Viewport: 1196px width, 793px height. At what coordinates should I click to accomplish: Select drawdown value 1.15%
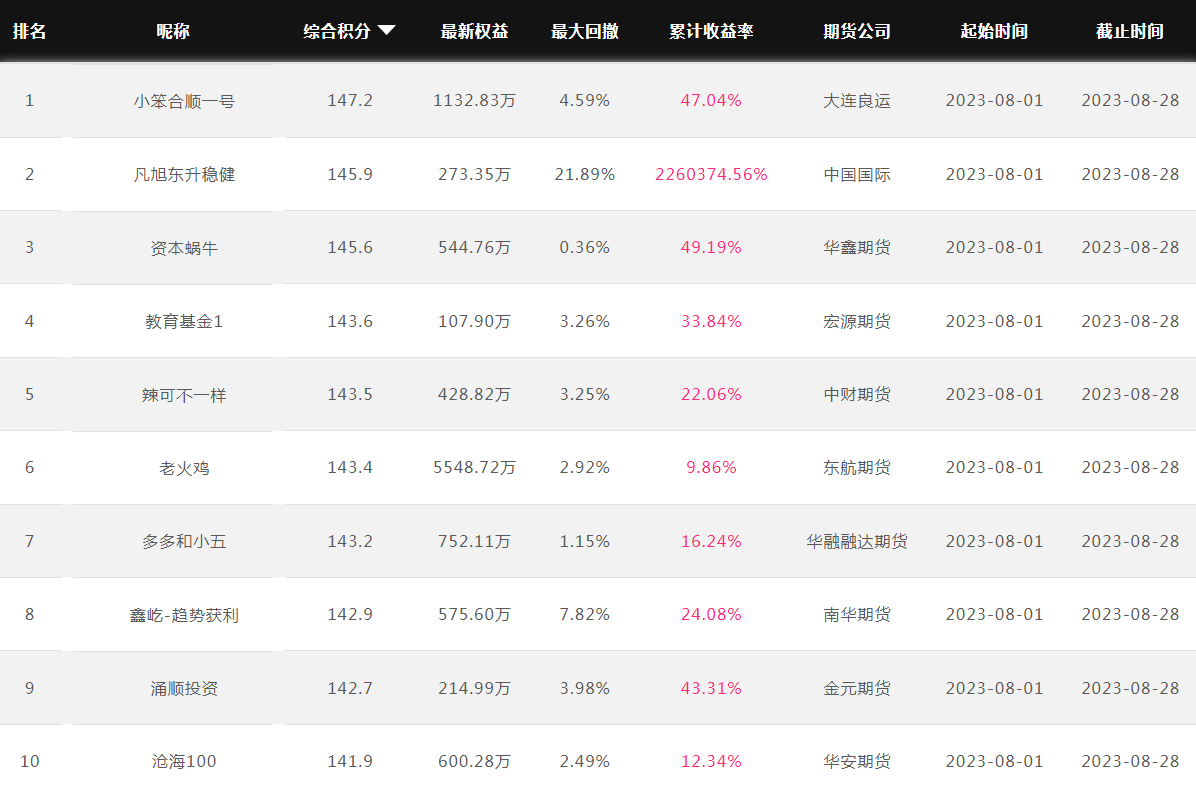[x=585, y=541]
